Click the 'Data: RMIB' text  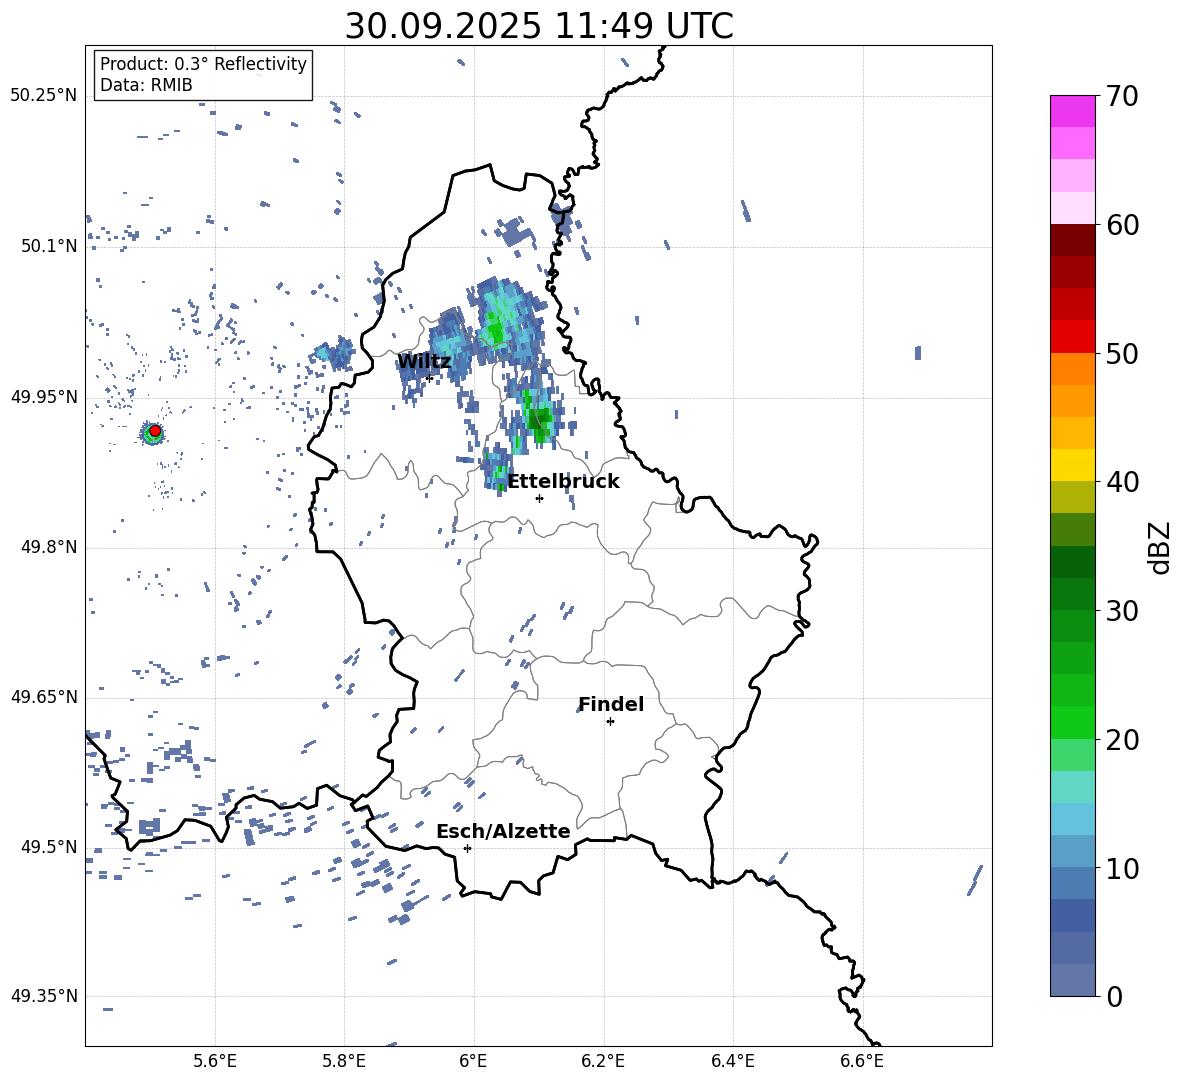[x=146, y=85]
